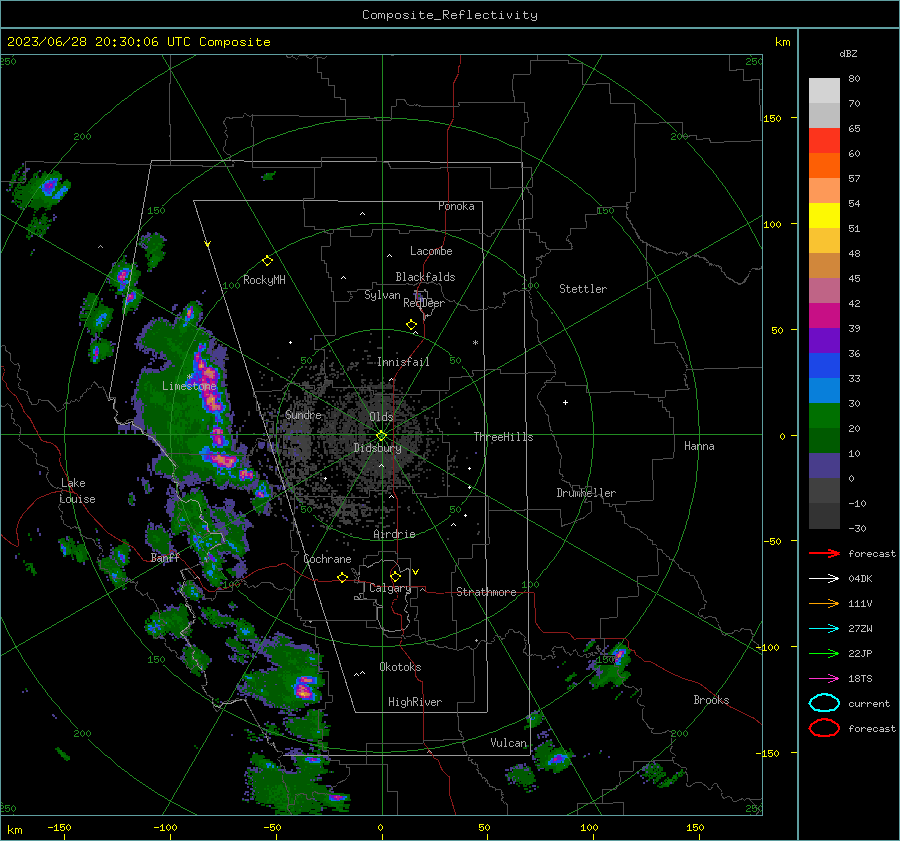Click the 04DK legend label
Viewport: 900px width, 841px height.
tap(860, 579)
